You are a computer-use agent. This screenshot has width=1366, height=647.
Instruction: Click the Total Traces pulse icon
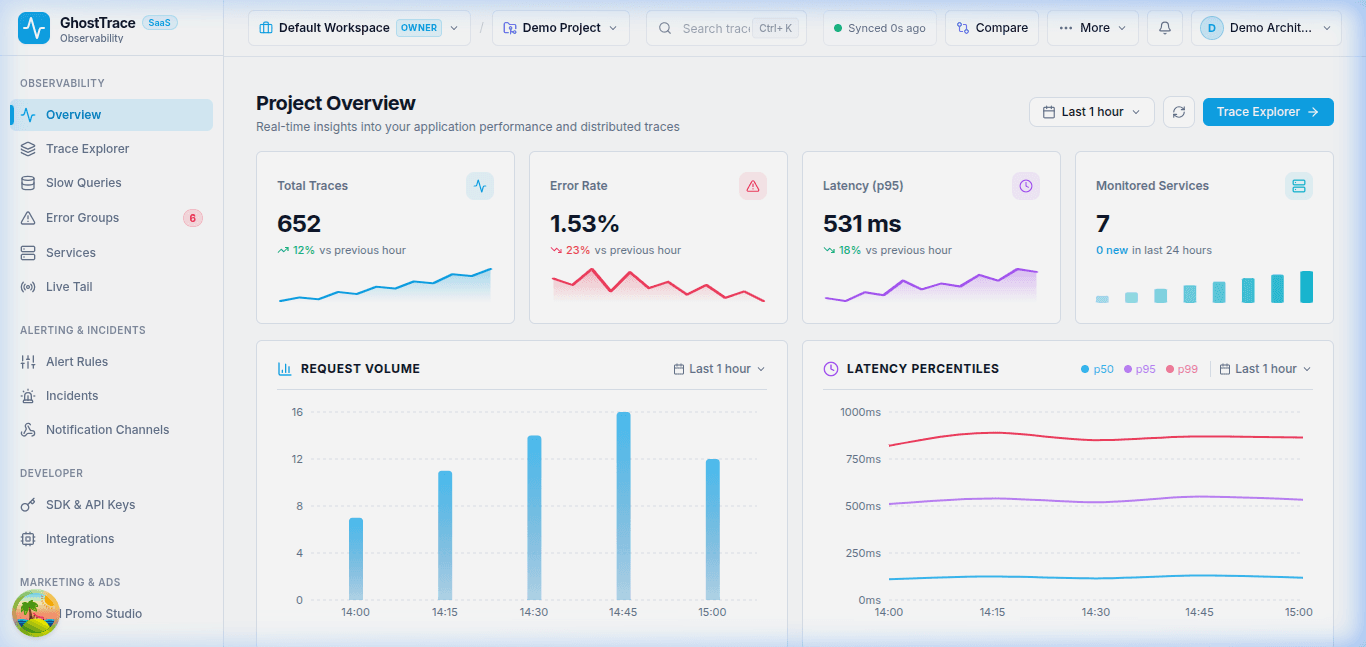480,186
